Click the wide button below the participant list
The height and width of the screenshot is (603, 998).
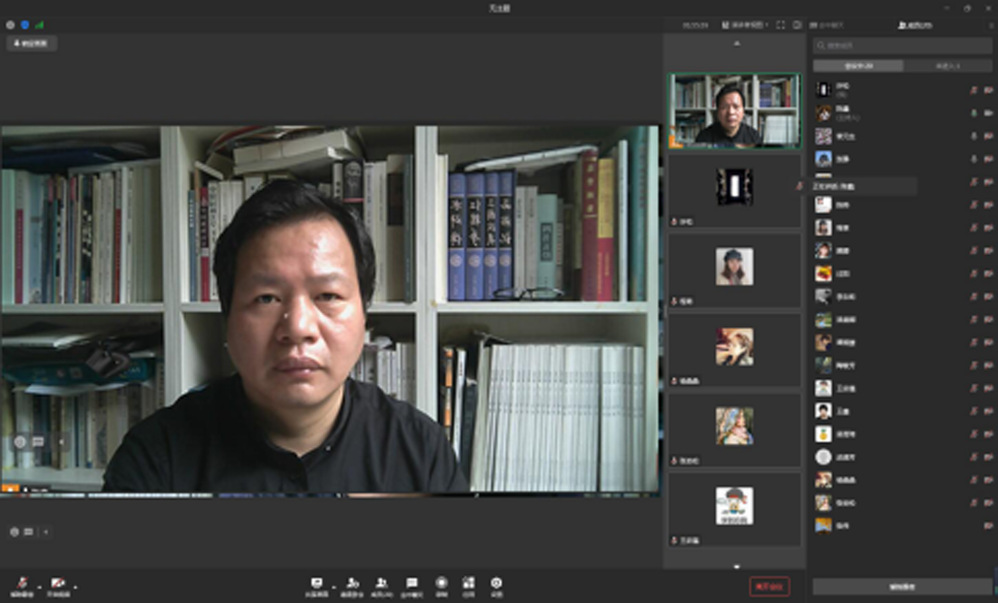coord(902,587)
